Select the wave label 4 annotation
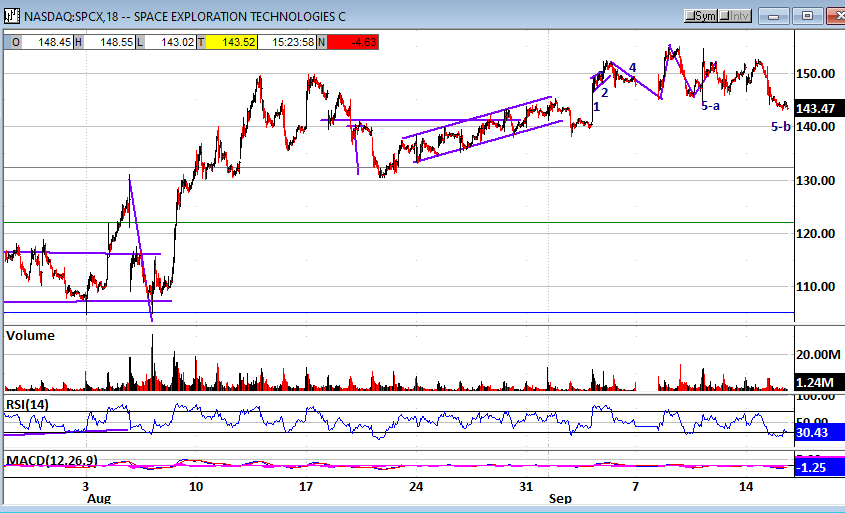This screenshot has width=845, height=513. pos(633,67)
